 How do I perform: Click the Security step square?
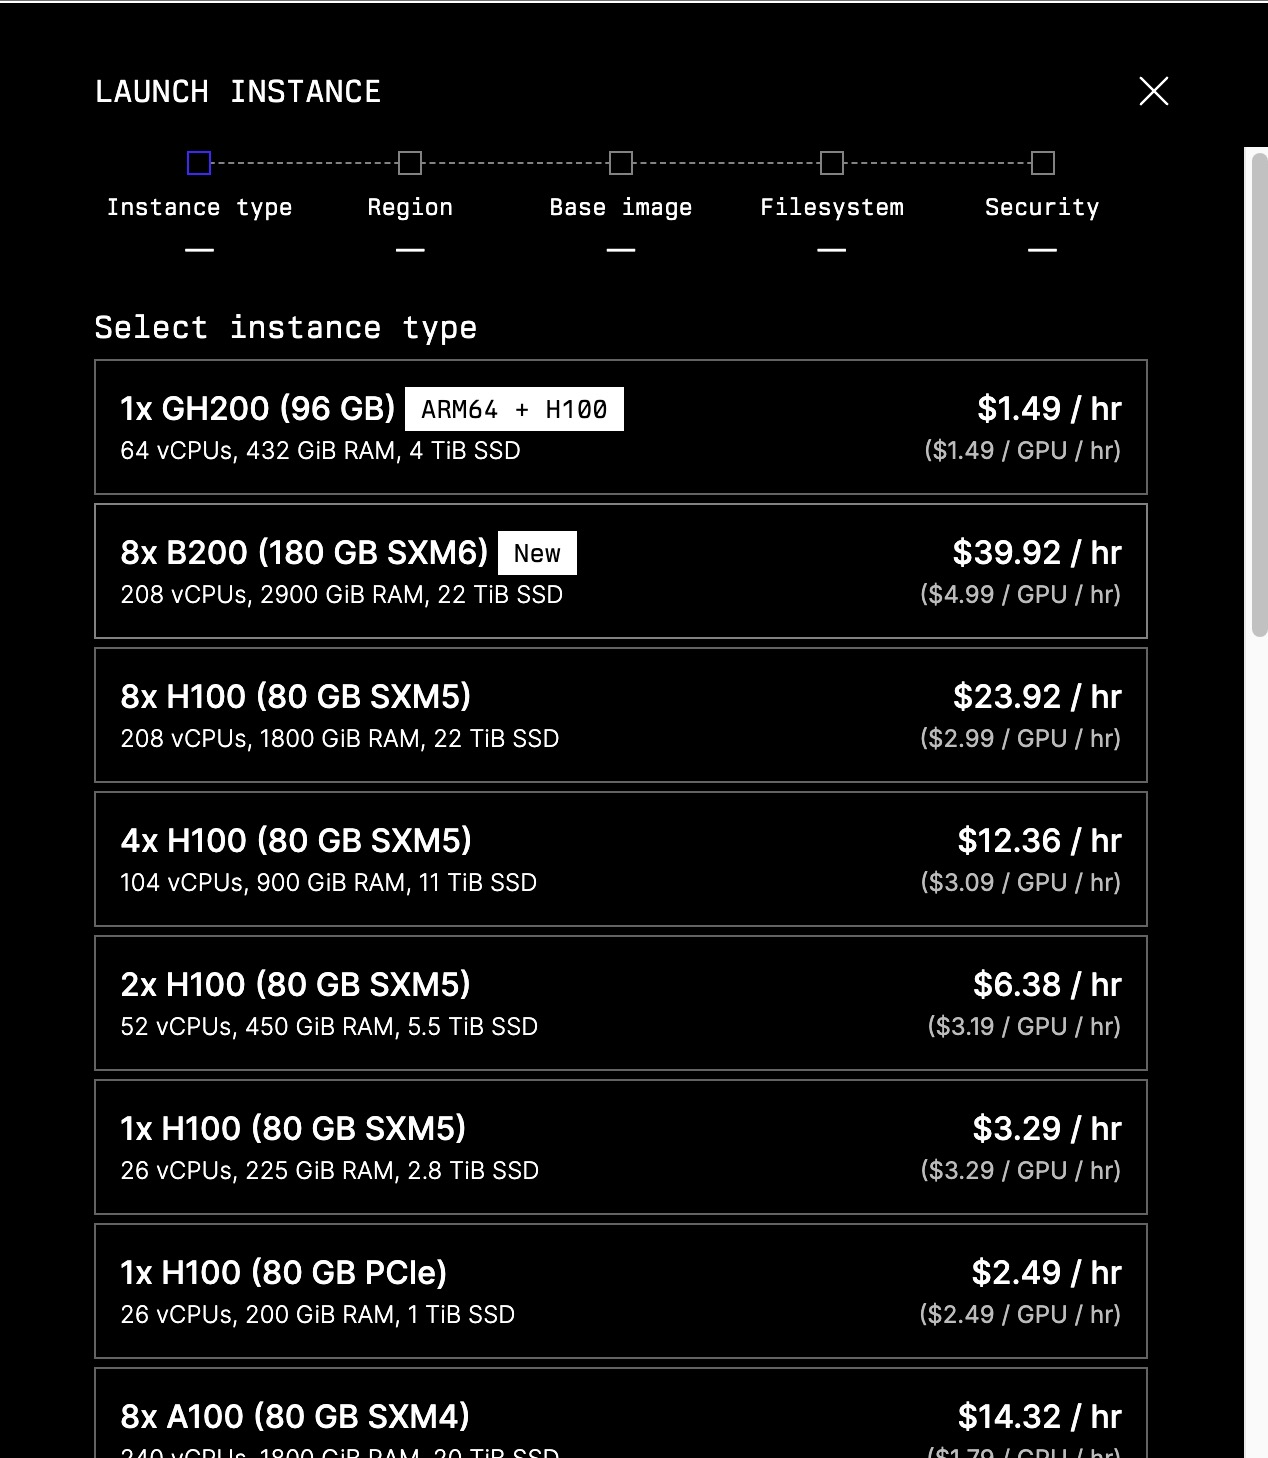(x=1043, y=163)
